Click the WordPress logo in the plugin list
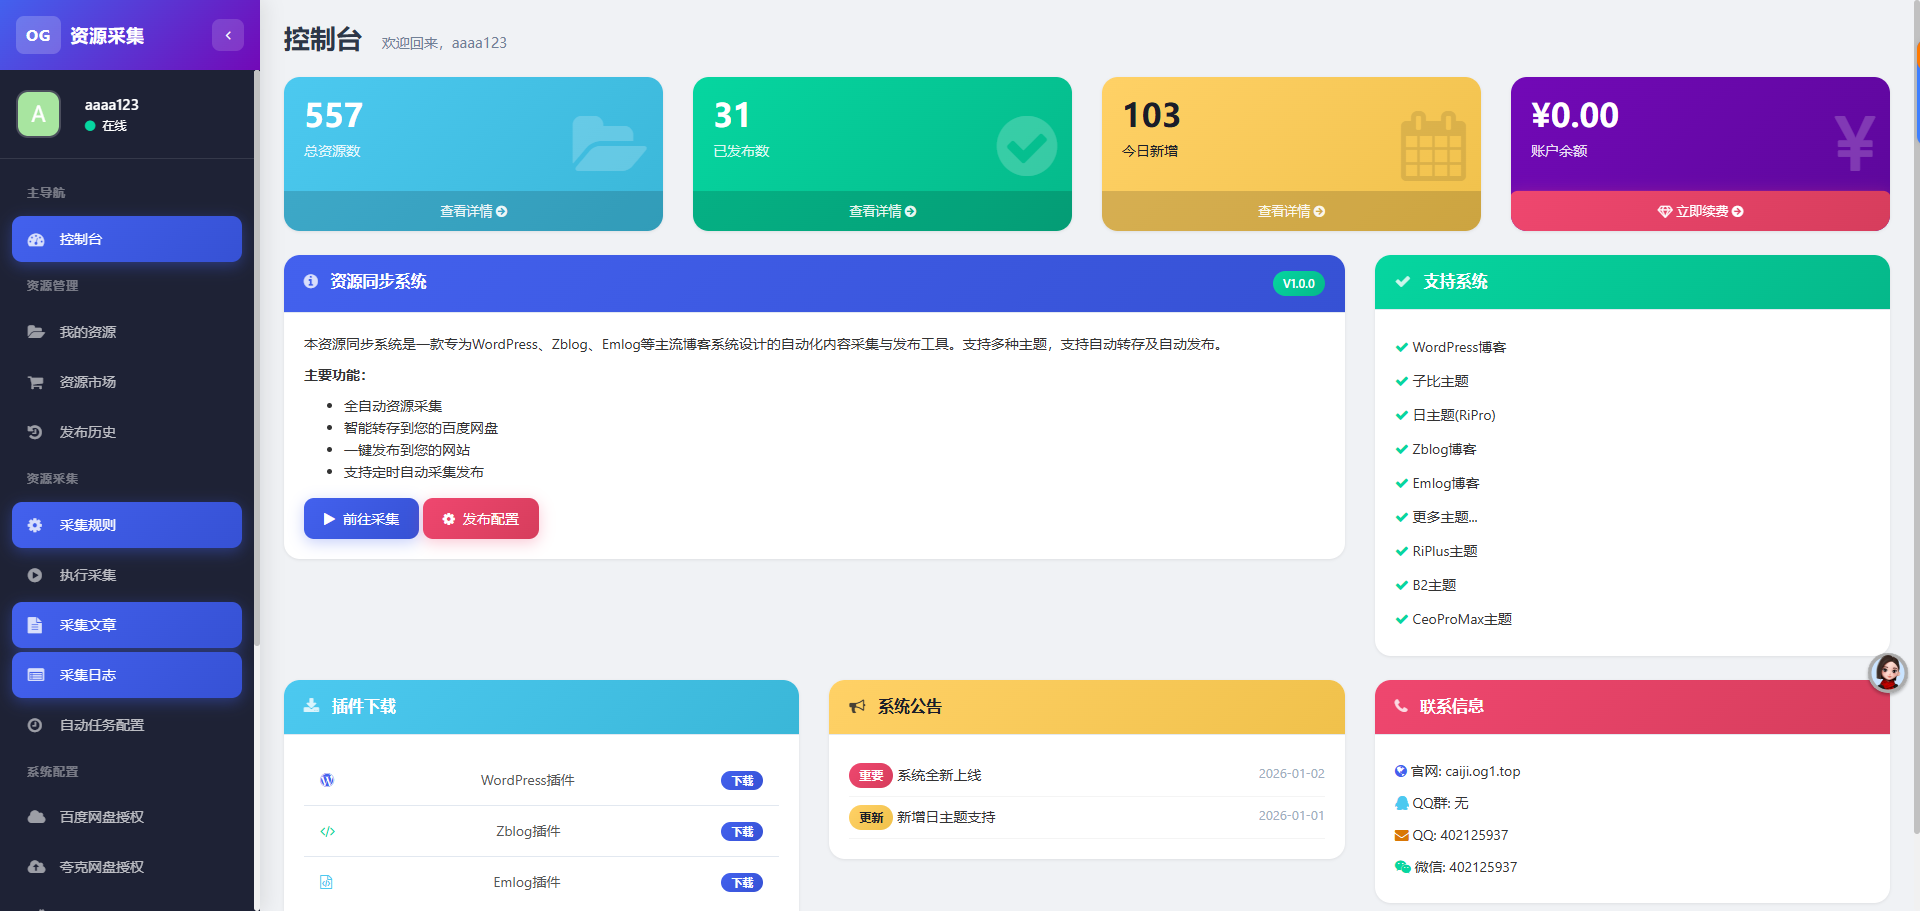This screenshot has height=911, width=1920. [326, 780]
